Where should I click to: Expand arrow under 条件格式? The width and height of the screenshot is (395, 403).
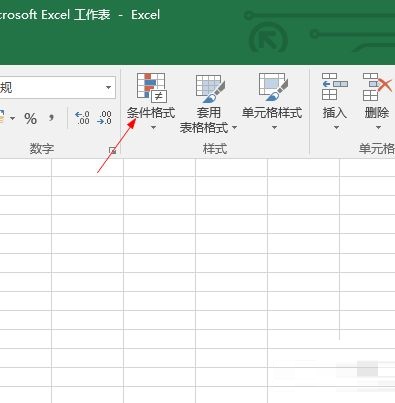(x=153, y=127)
